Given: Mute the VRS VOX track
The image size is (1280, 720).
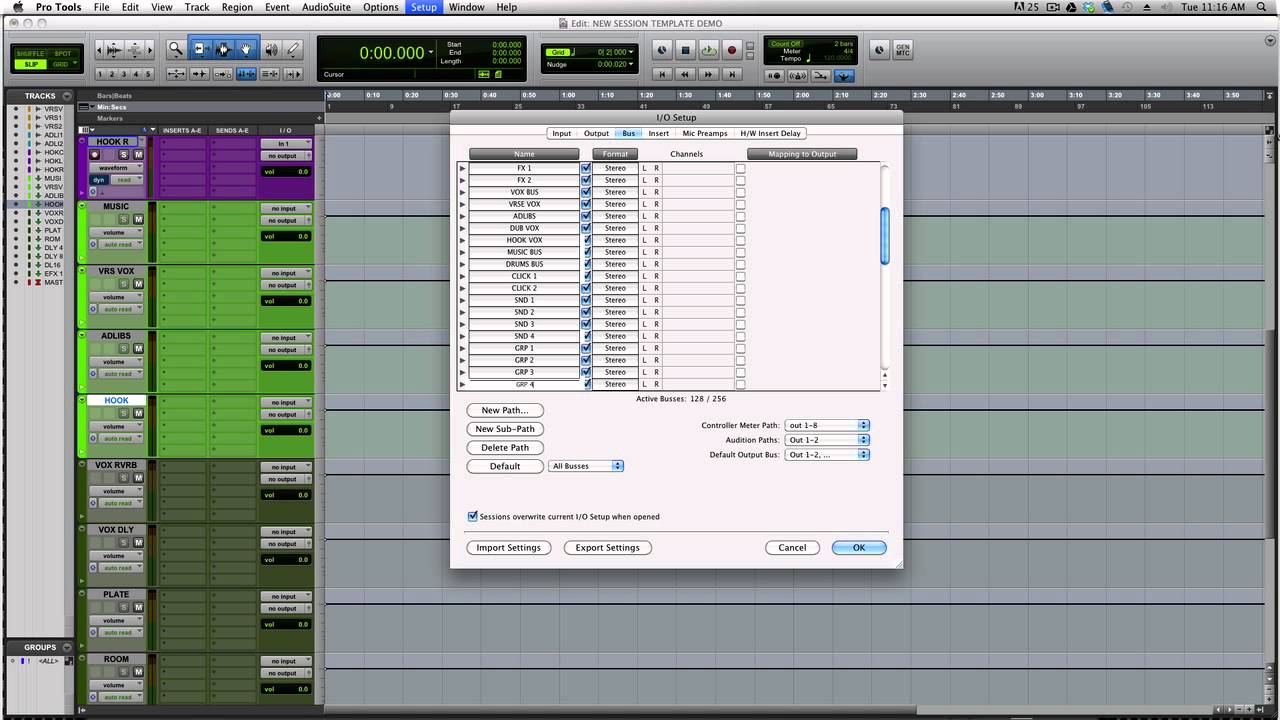Looking at the screenshot, I should (138, 284).
